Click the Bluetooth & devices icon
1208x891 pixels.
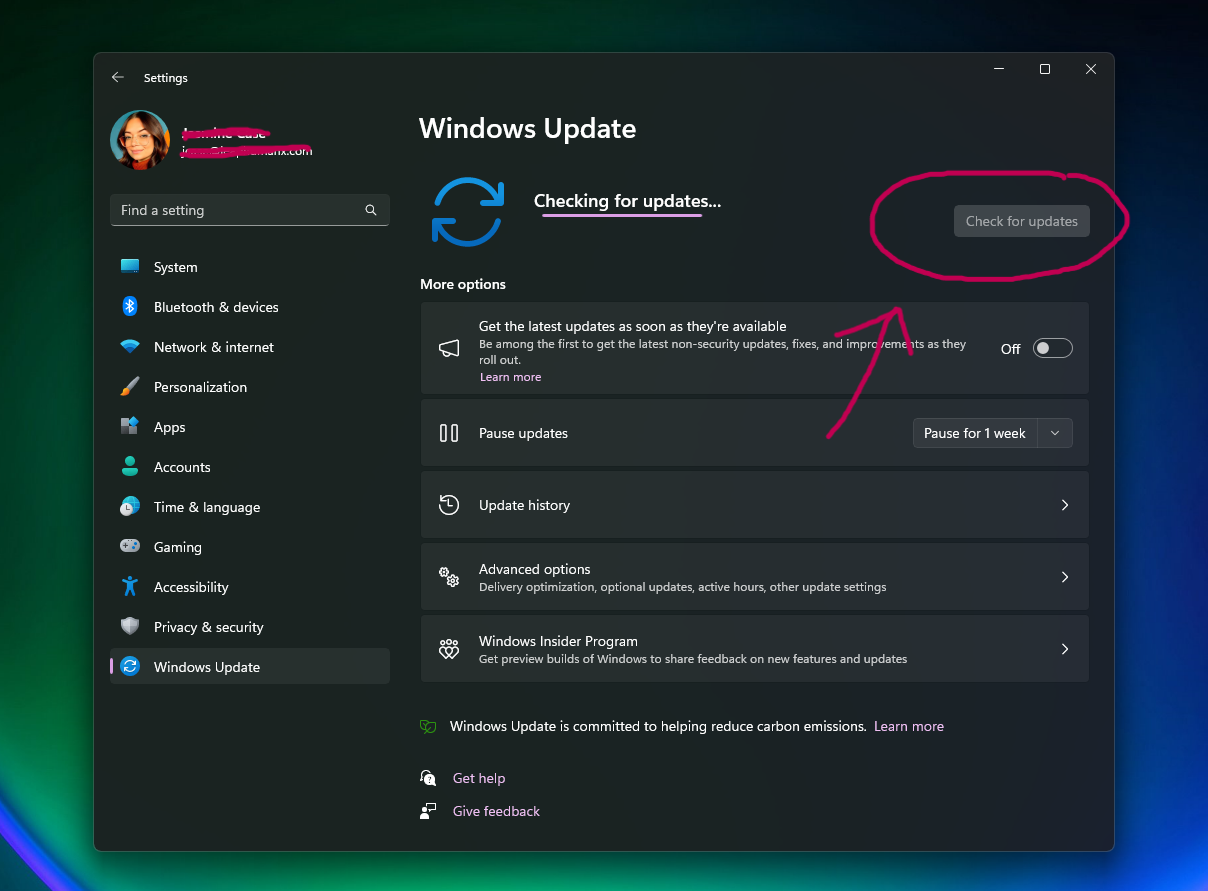point(130,307)
